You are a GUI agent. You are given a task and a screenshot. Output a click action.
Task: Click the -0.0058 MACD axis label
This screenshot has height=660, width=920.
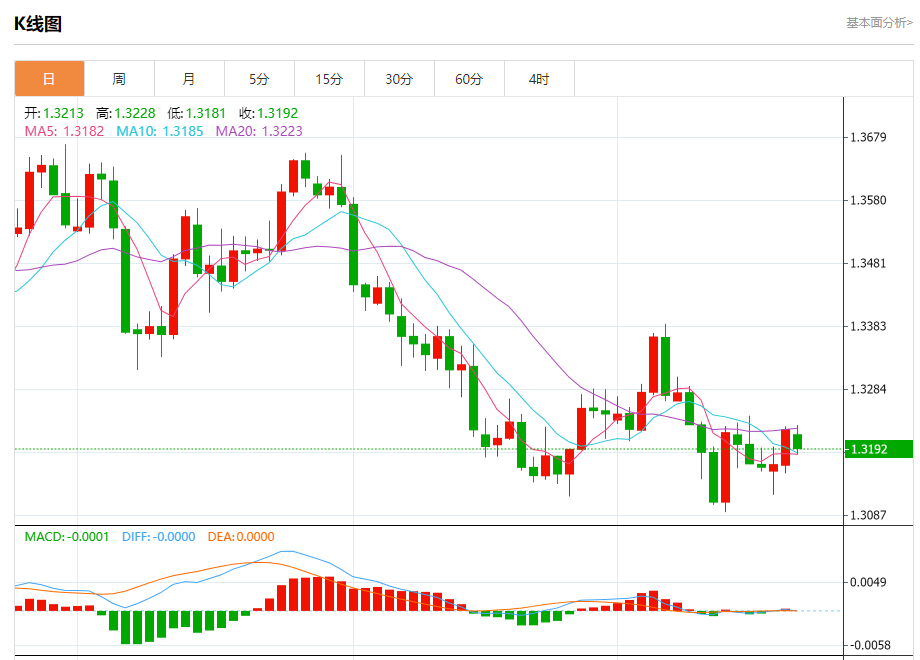[x=871, y=645]
